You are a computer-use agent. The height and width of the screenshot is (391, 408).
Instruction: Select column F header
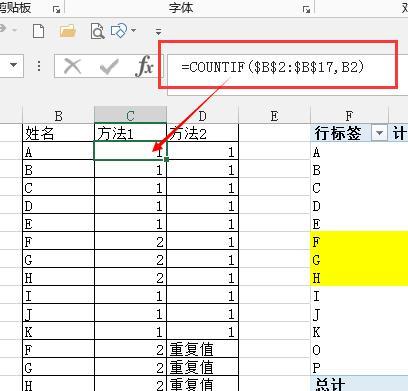[x=349, y=116]
